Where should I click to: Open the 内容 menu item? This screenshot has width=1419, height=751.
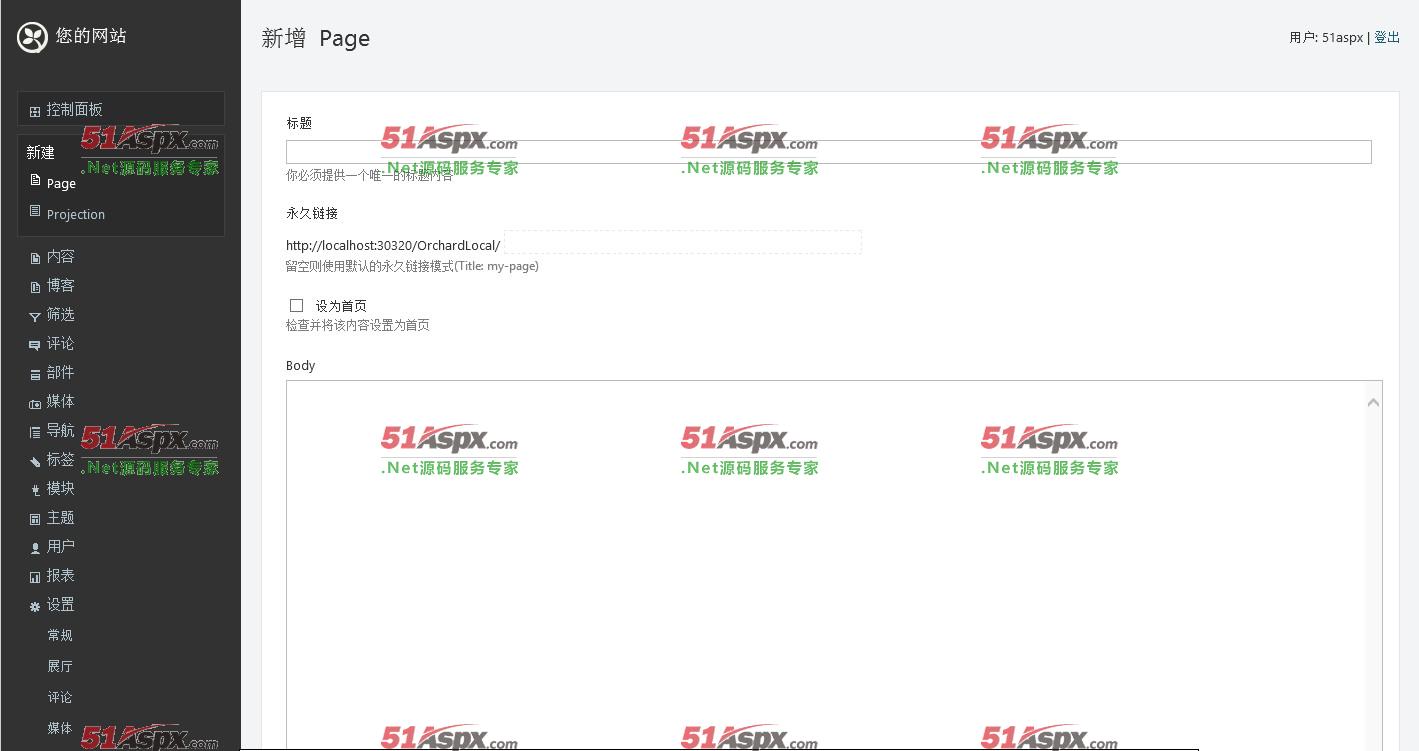tap(60, 257)
